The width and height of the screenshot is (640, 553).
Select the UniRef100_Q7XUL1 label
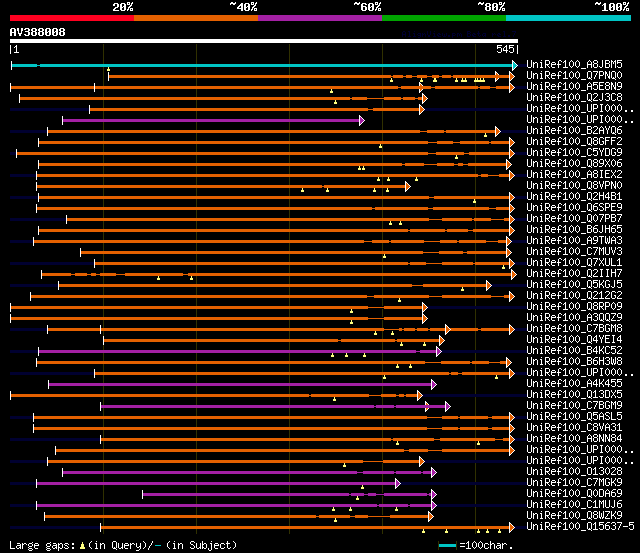[574, 263]
